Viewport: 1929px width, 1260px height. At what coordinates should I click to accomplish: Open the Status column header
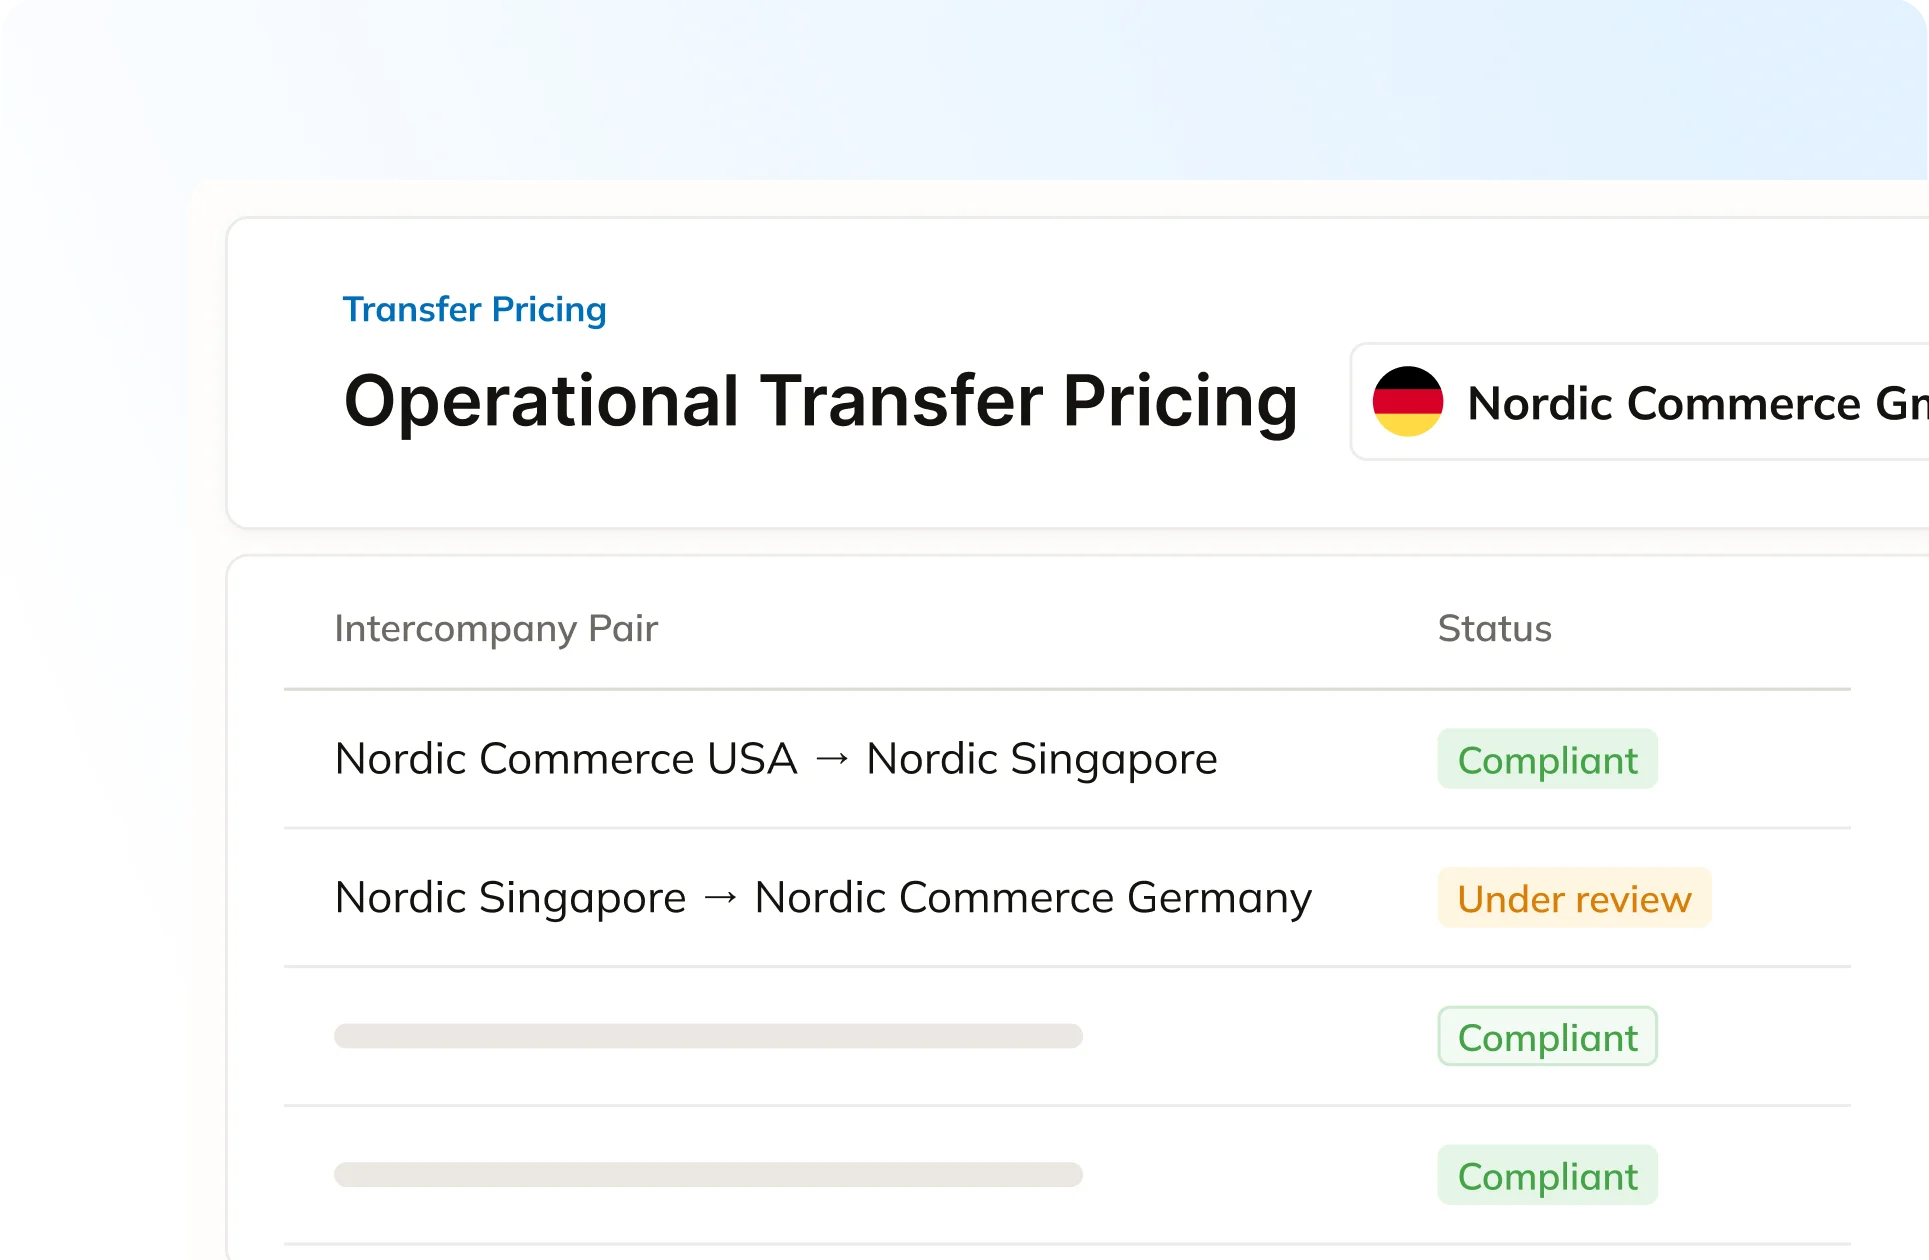click(x=1494, y=628)
